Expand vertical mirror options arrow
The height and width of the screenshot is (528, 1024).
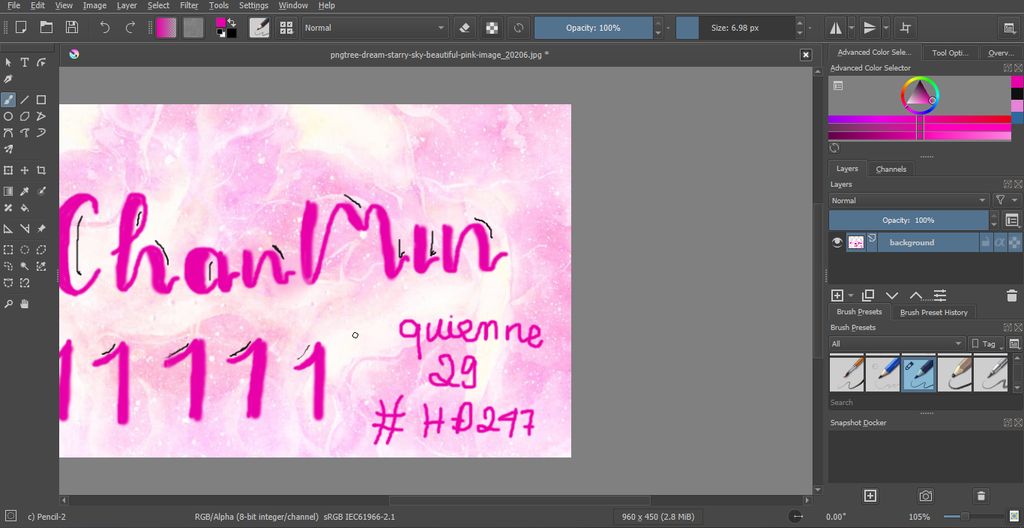pyautogui.click(x=886, y=27)
